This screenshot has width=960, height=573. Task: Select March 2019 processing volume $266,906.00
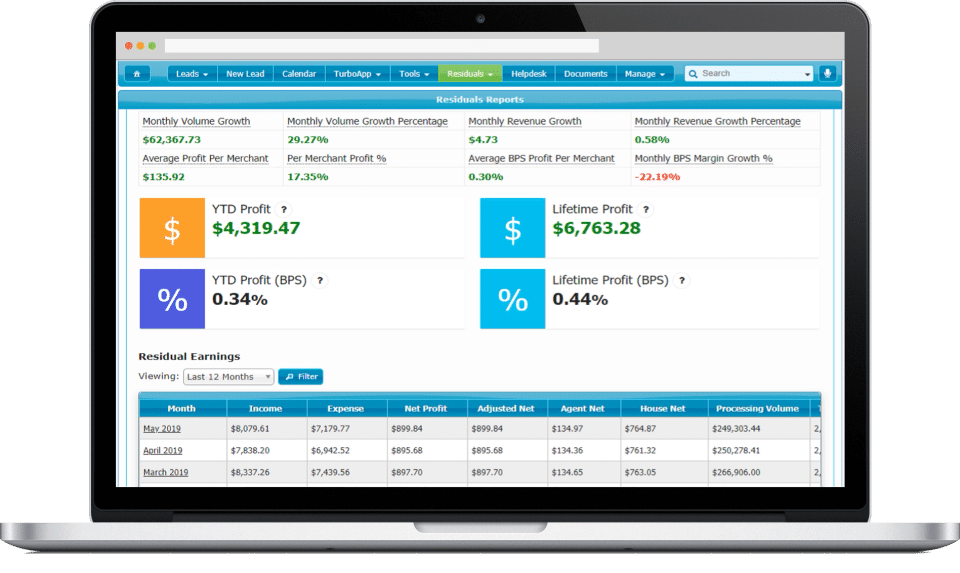[736, 473]
